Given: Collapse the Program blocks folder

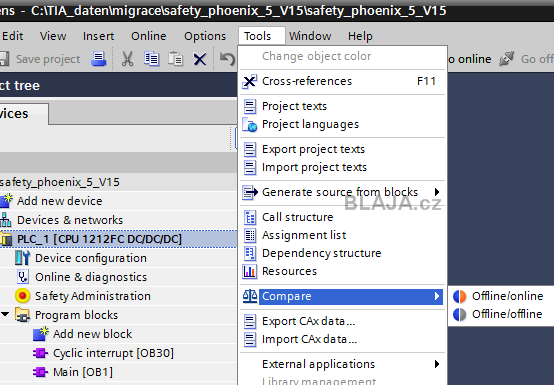Looking at the screenshot, I should (5, 314).
